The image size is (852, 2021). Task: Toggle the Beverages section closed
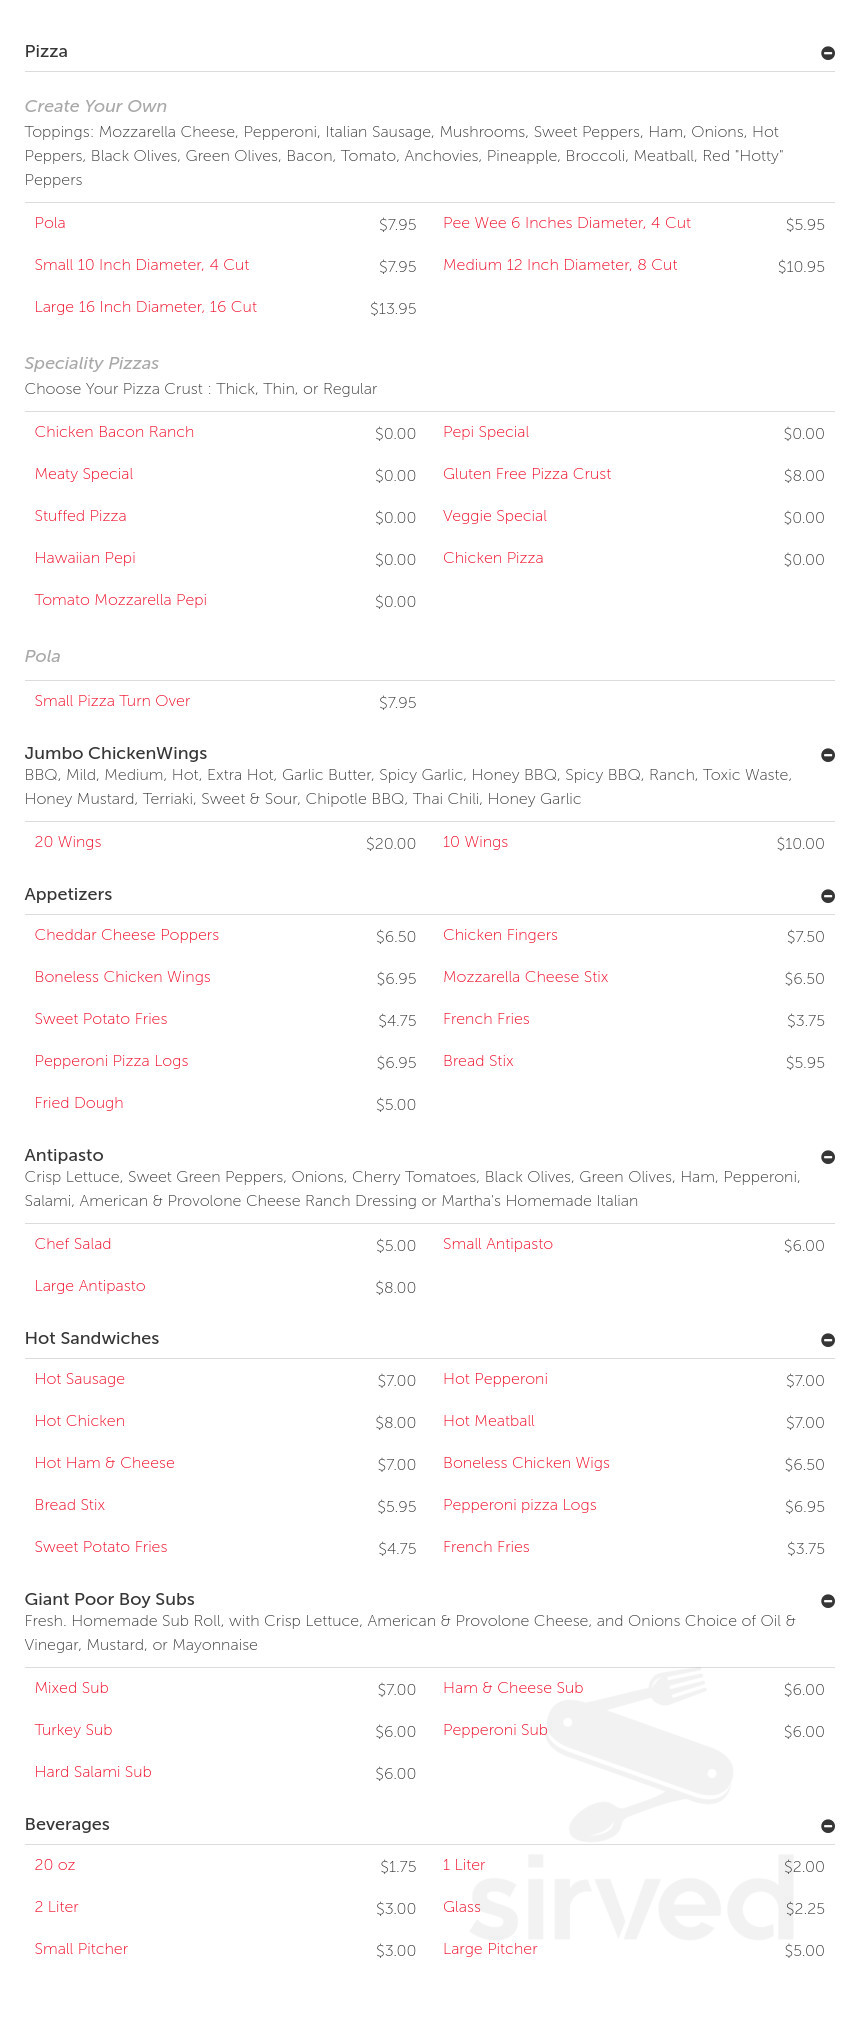[828, 1825]
